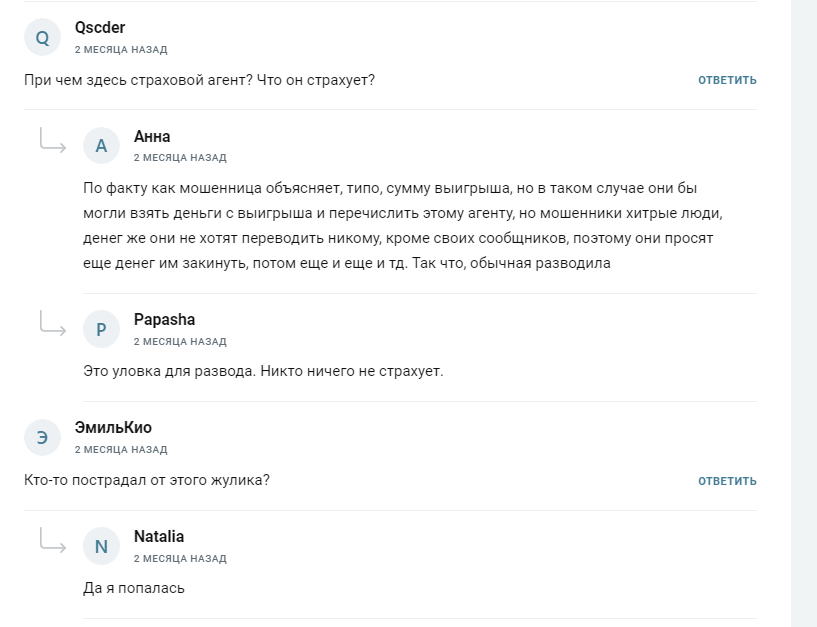
Task: Click the reply arrow beside Natalia's comment
Action: click(52, 541)
